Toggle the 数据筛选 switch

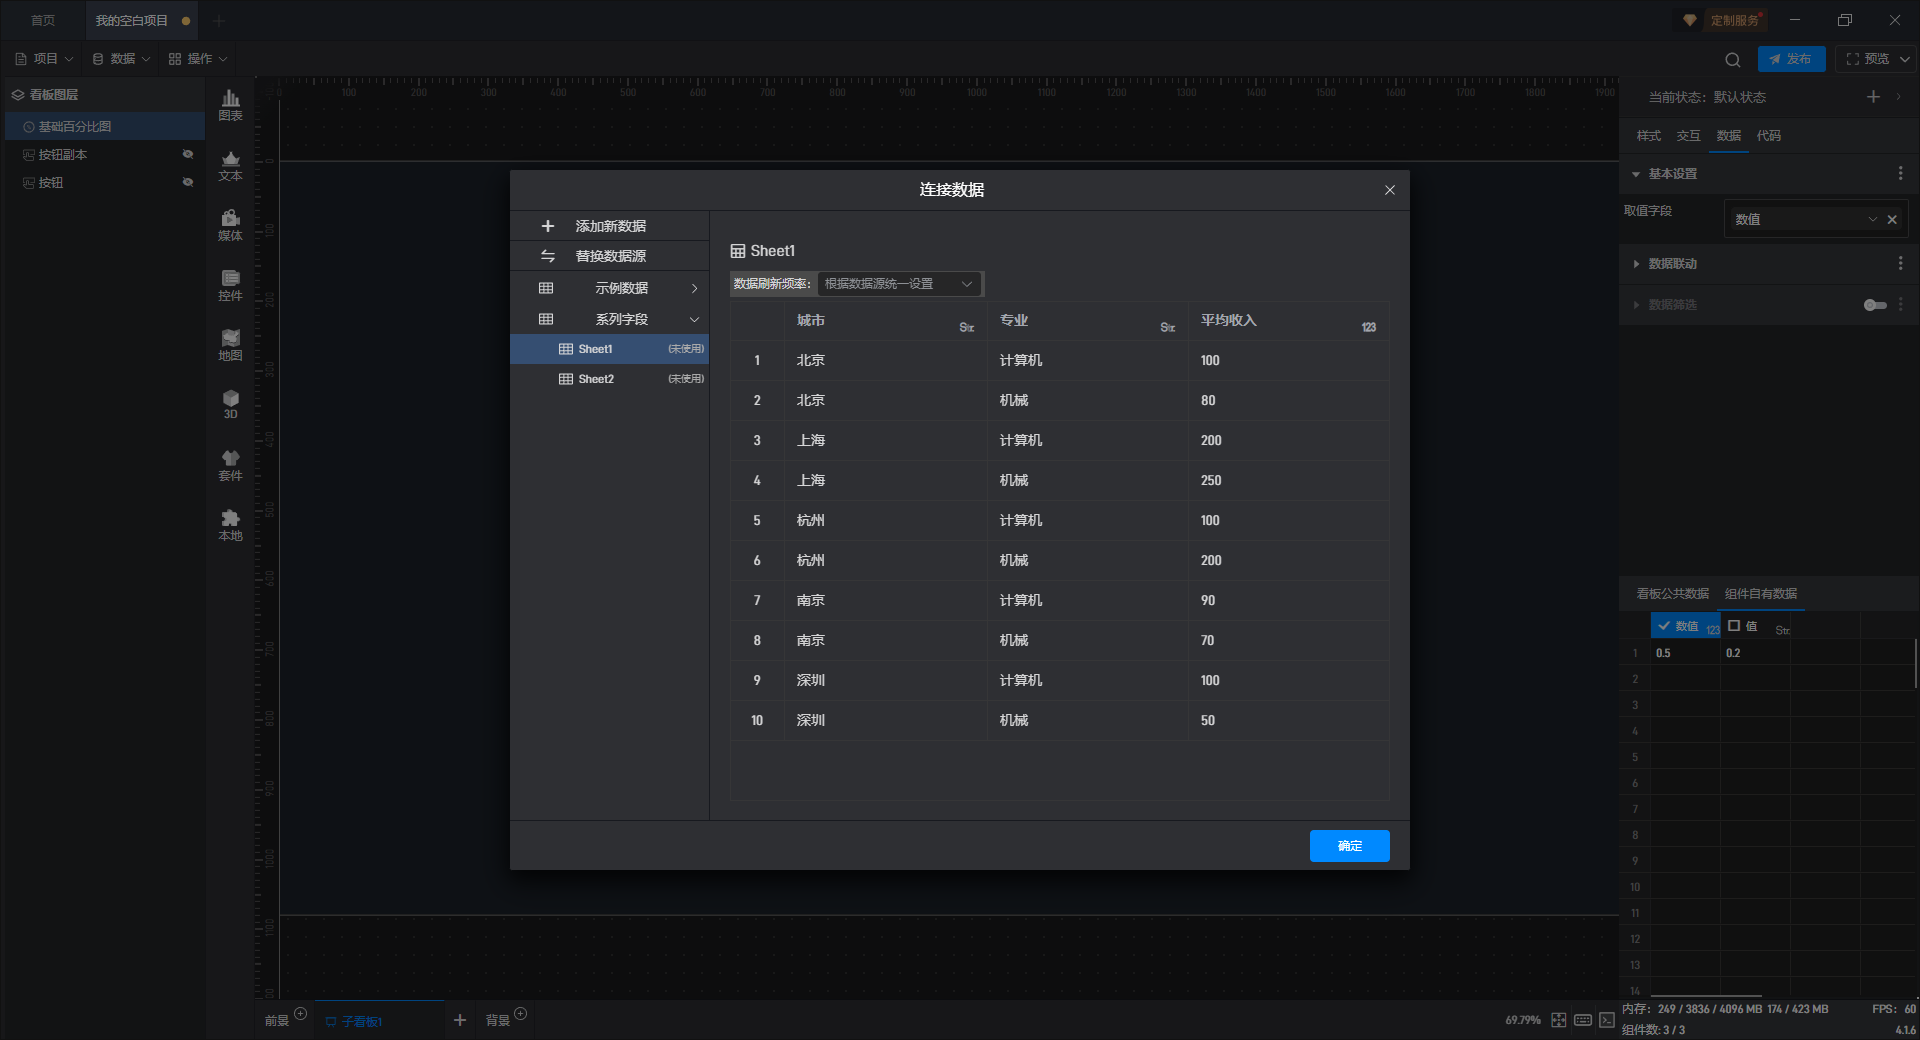pyautogui.click(x=1875, y=305)
